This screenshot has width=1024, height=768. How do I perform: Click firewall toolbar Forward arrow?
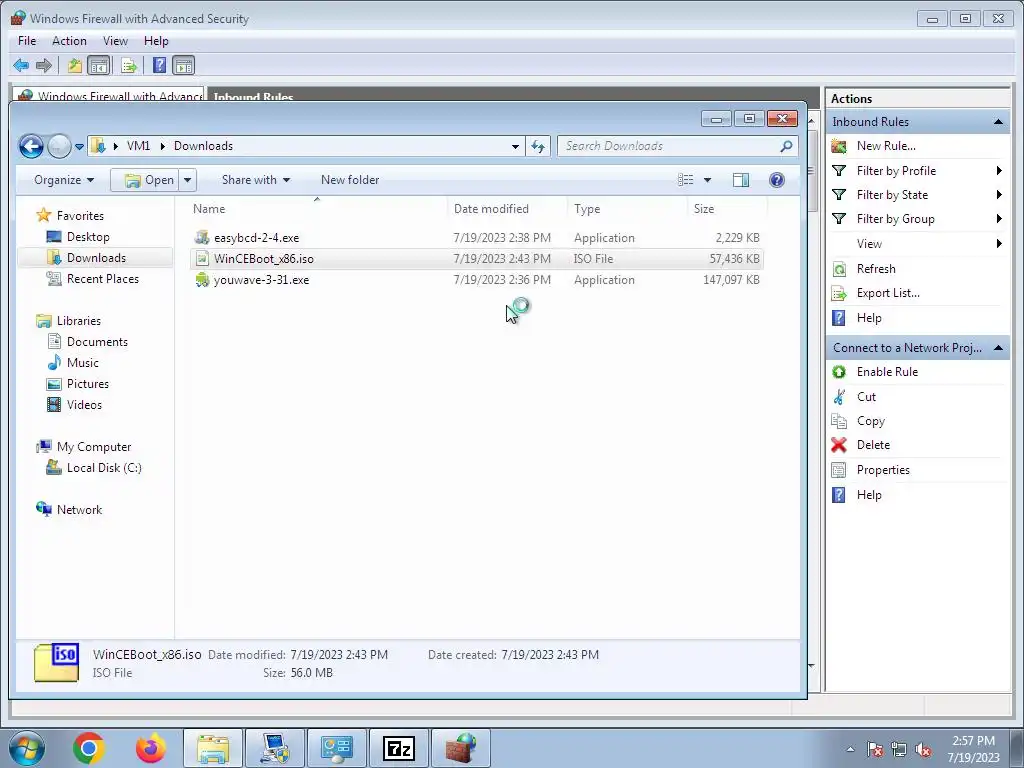coord(44,65)
